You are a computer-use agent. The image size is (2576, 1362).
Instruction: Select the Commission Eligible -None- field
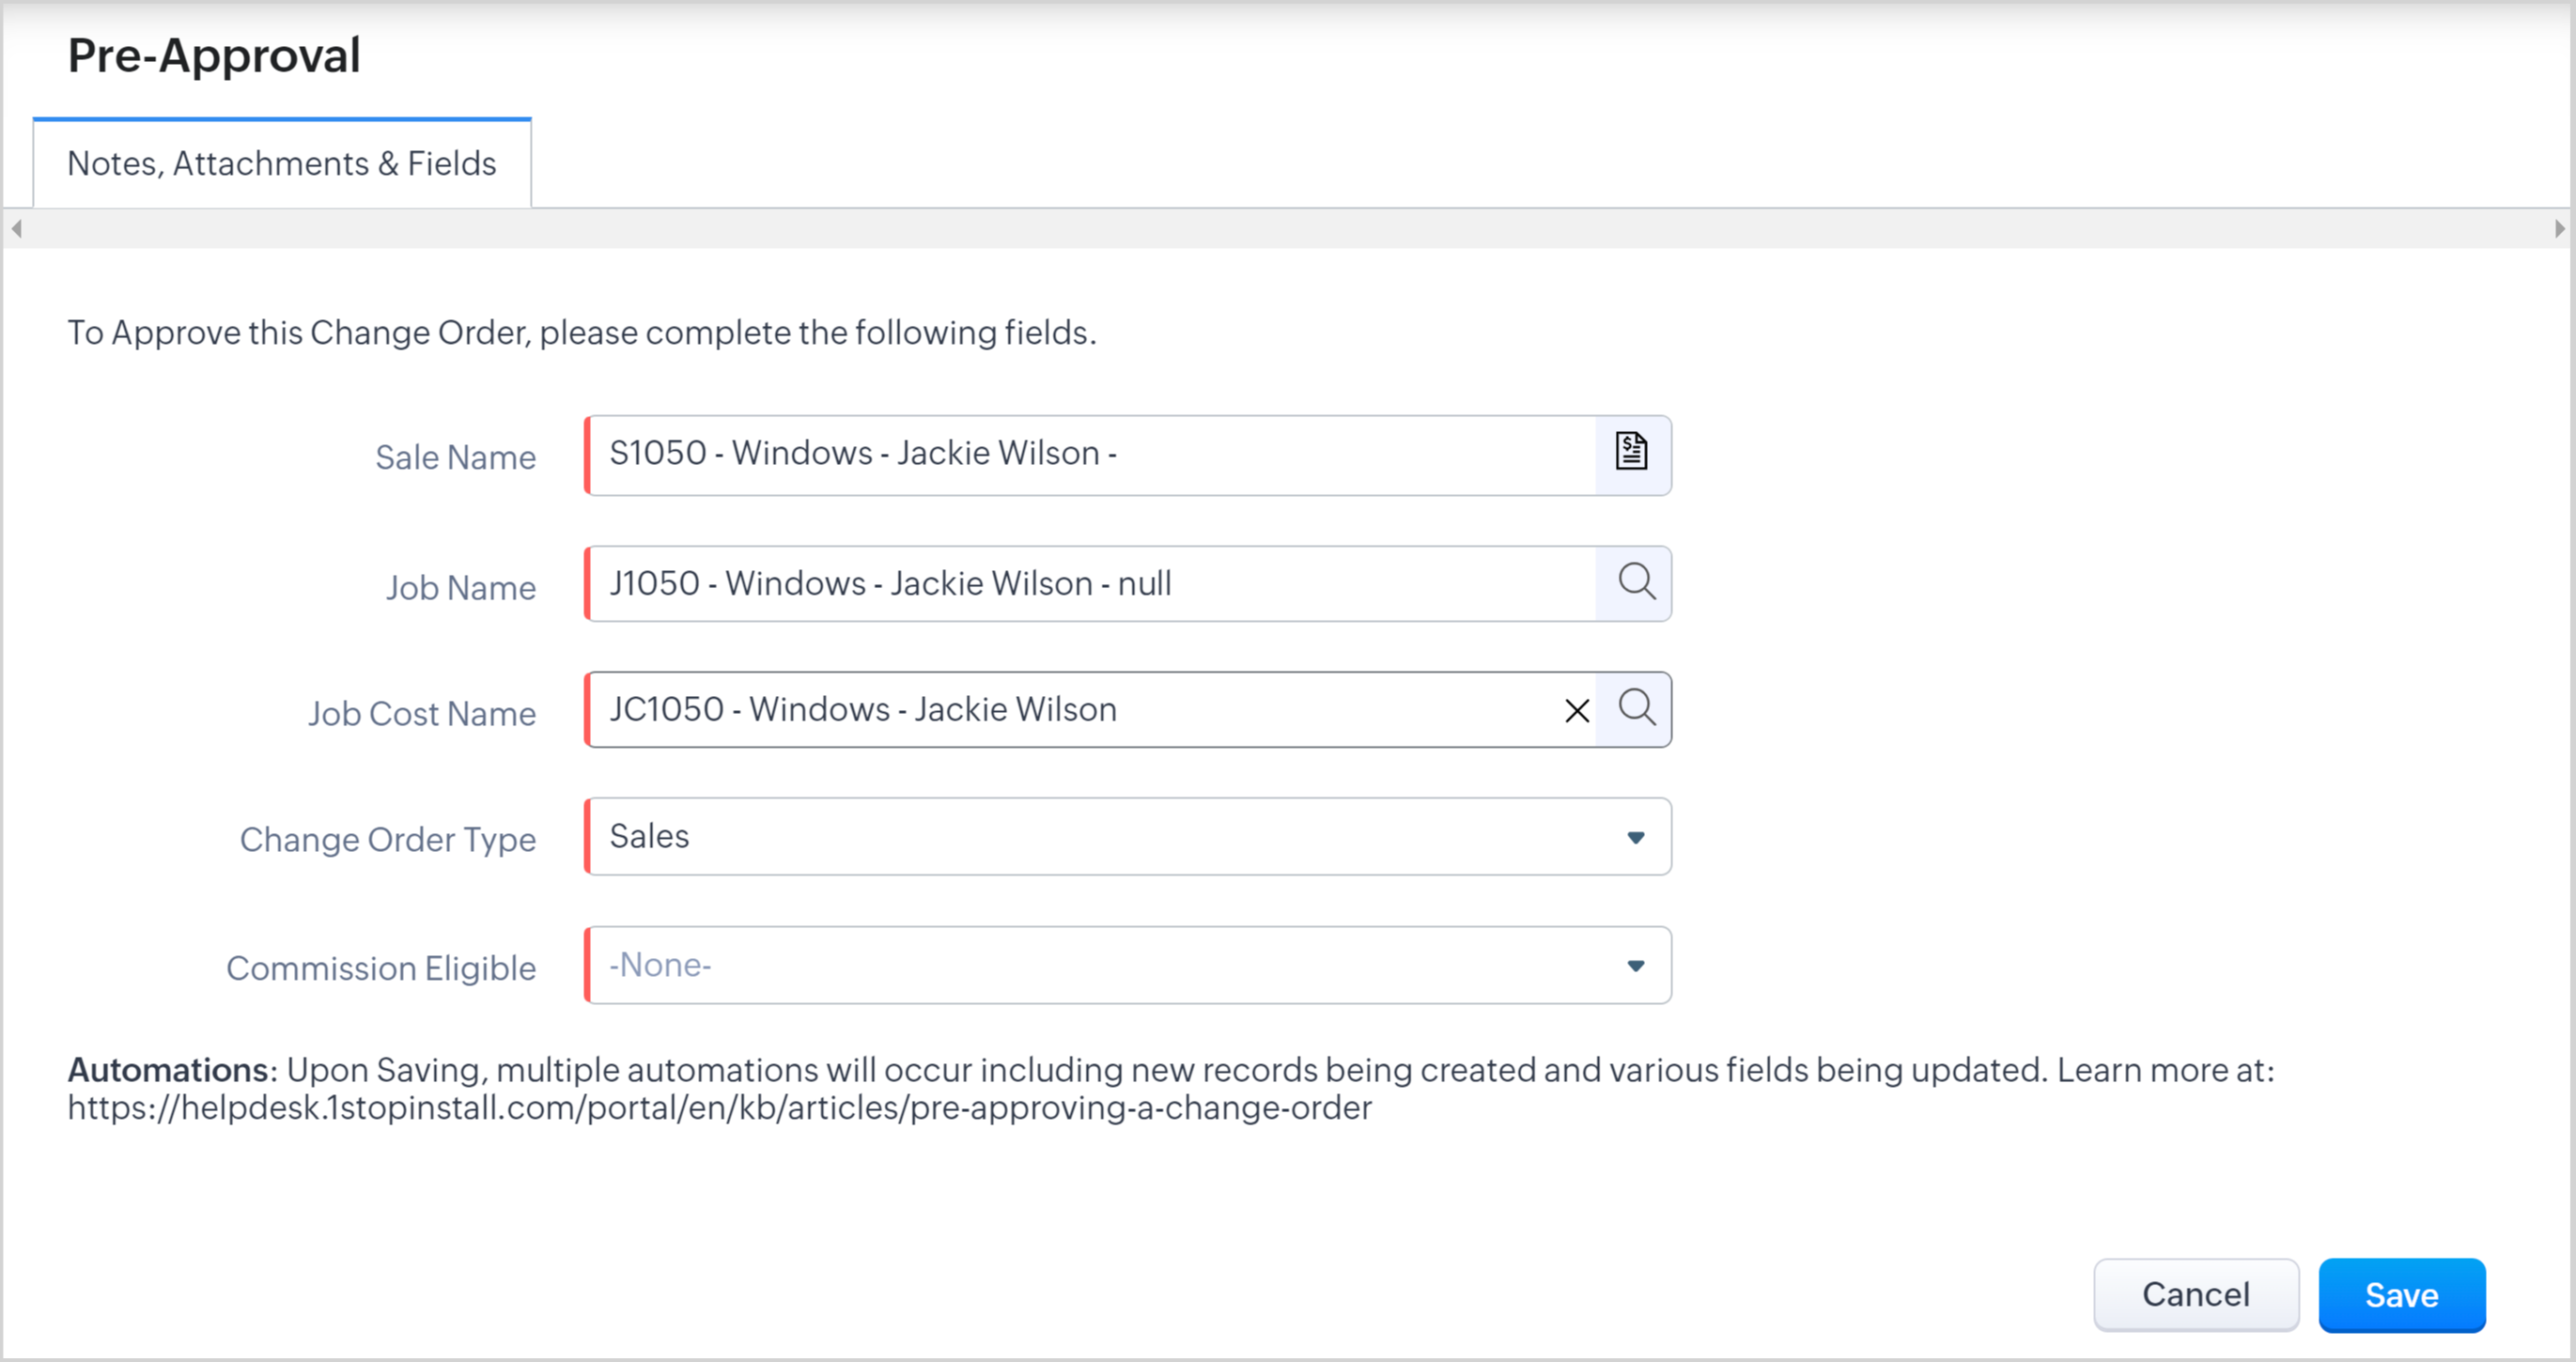coord(1100,965)
